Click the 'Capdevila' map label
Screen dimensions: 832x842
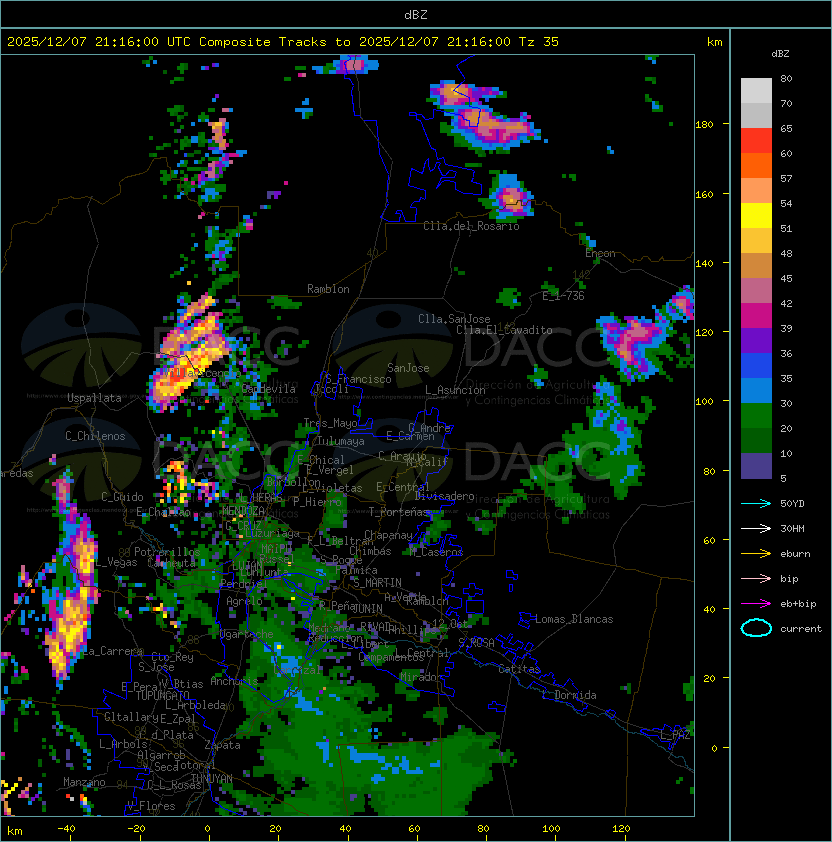tap(268, 389)
